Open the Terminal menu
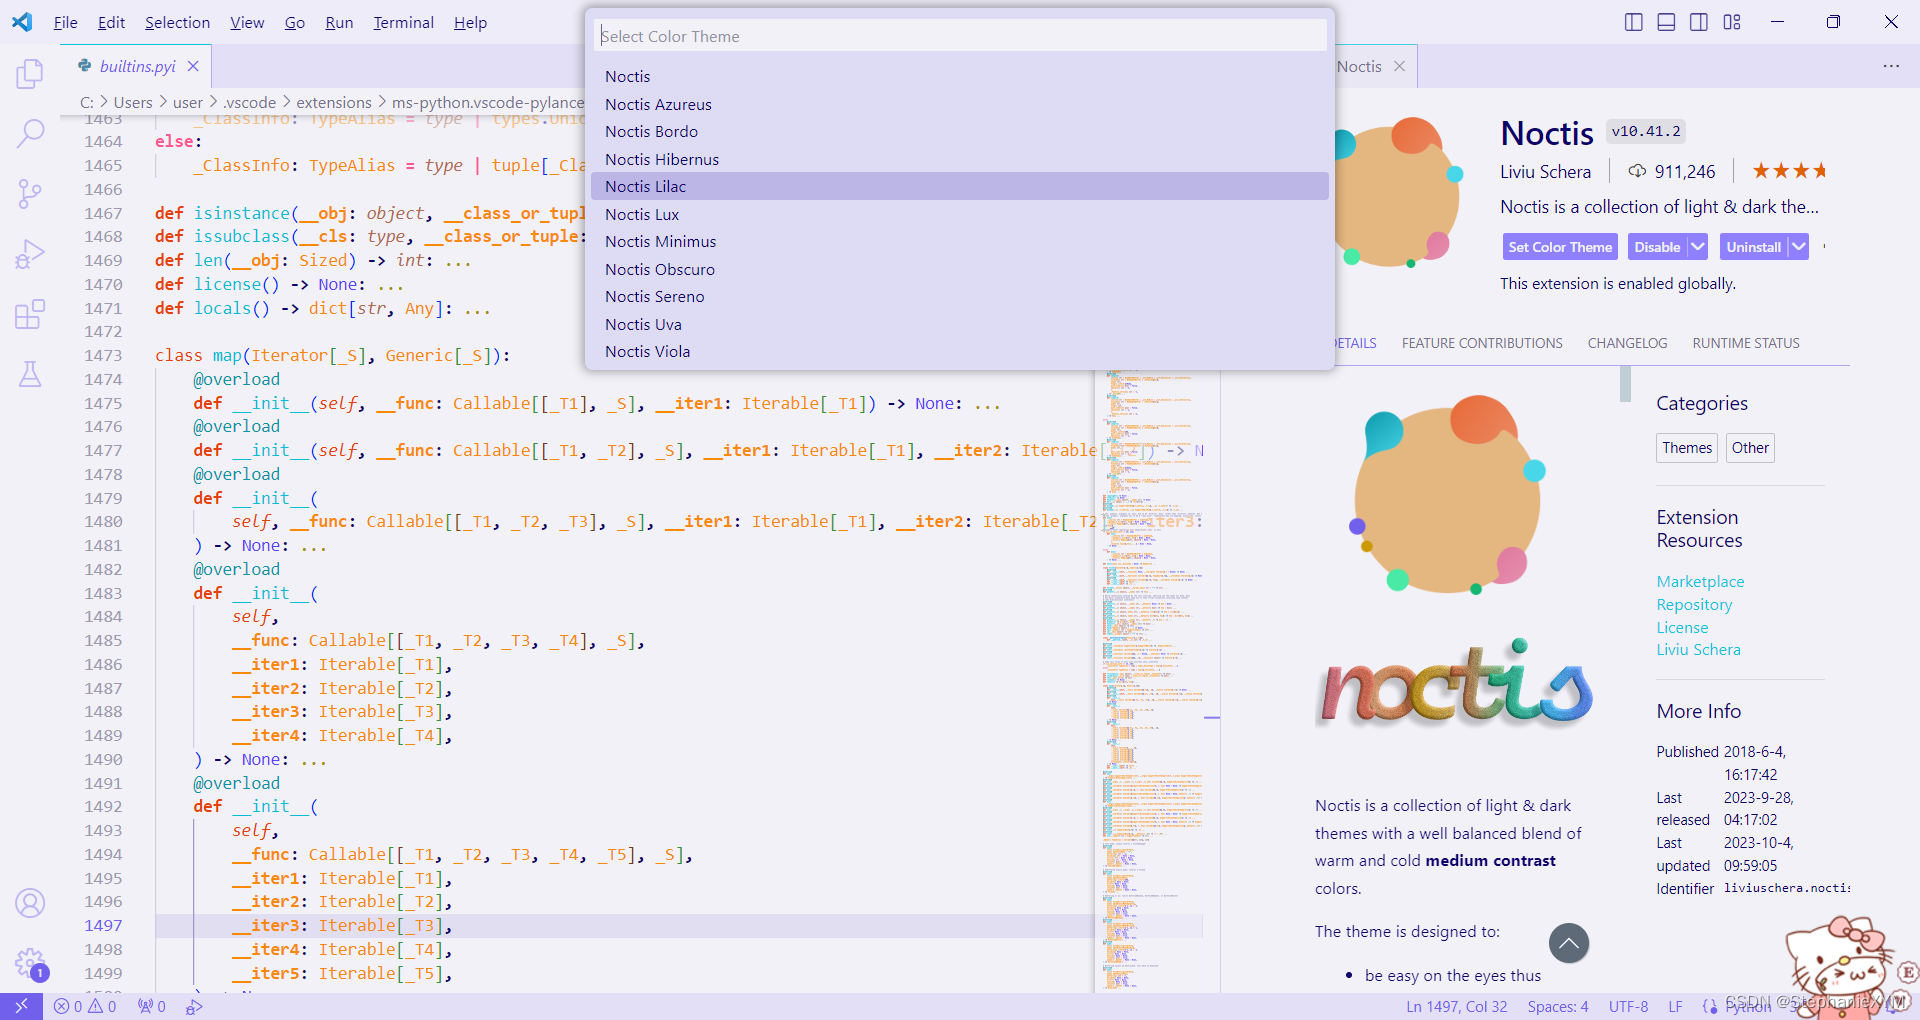Screen dimensions: 1920x1020 coord(403,22)
